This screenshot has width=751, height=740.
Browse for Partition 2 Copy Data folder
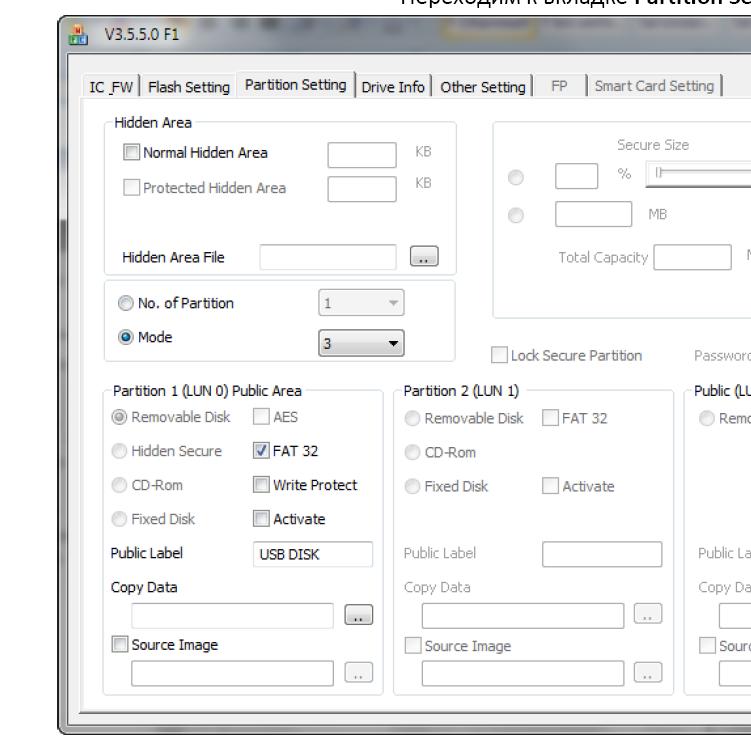pos(648,614)
